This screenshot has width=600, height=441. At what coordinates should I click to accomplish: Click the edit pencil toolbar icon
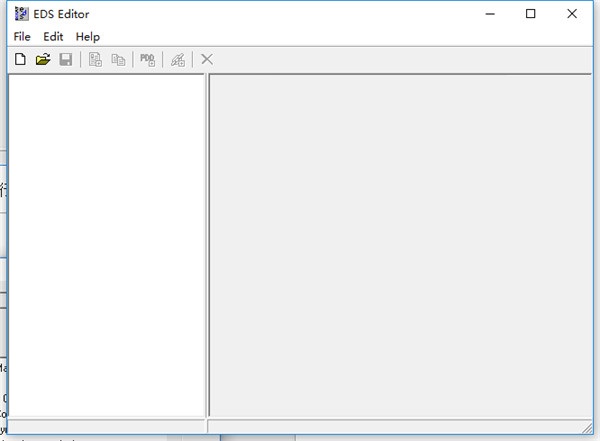coord(177,60)
